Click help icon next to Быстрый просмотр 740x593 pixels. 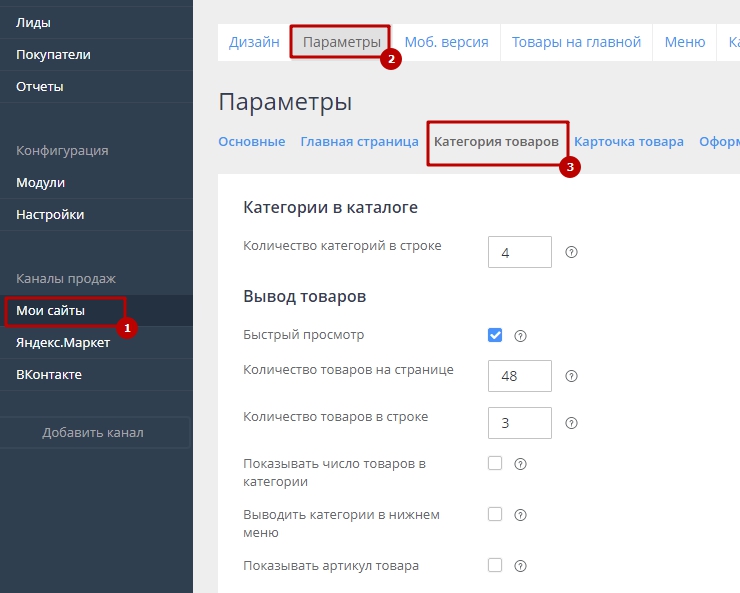click(x=520, y=336)
